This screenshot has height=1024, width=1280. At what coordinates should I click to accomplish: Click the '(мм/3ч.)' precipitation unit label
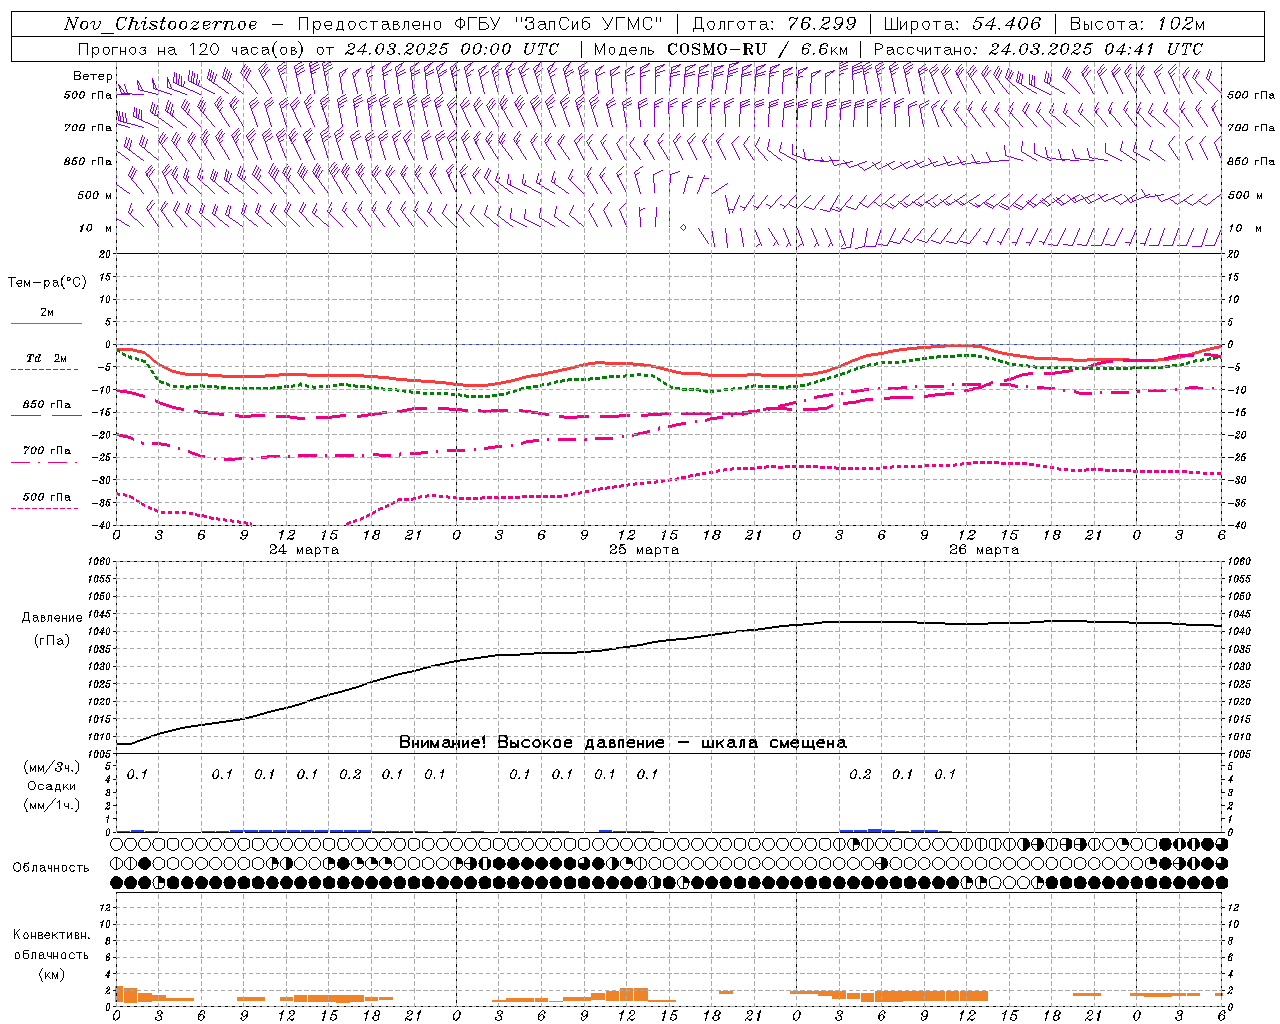pos(51,767)
